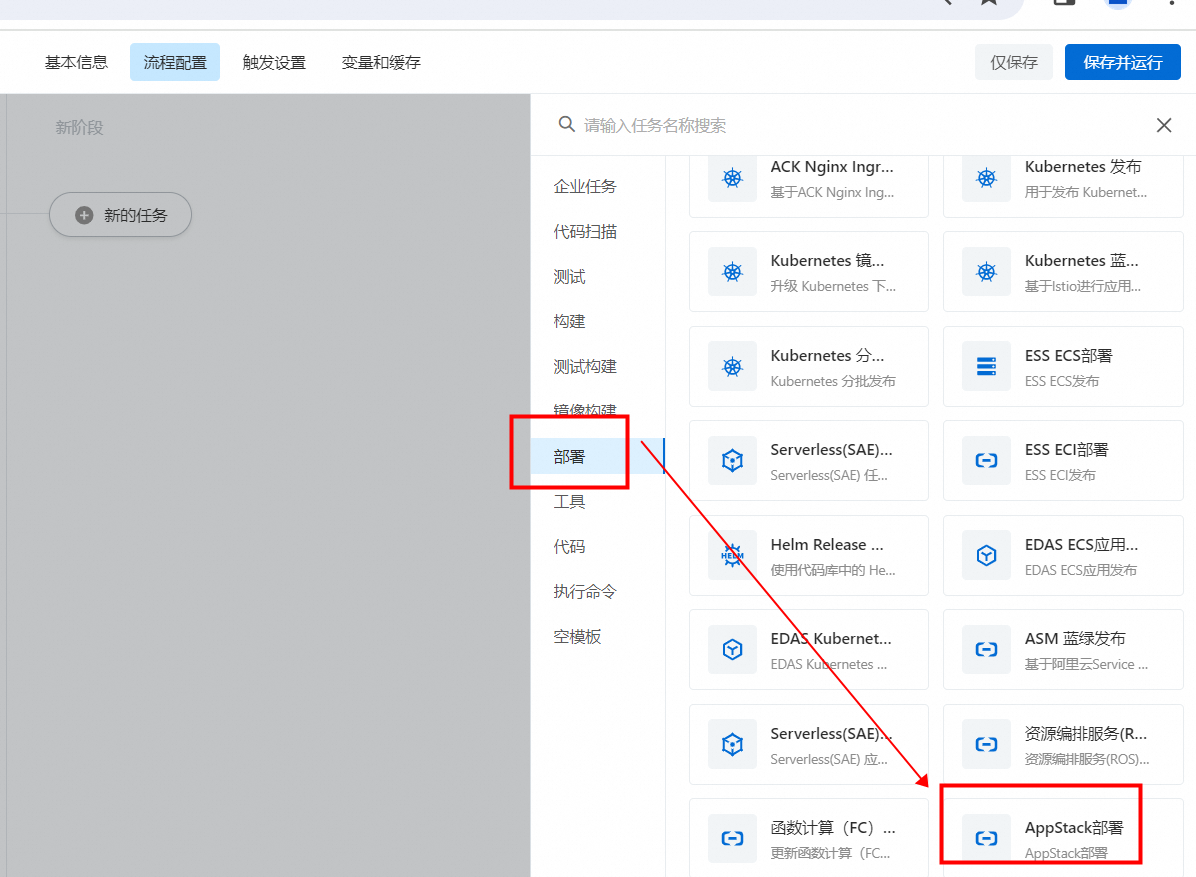Choose the Kubernetes 镜... task title
The image size is (1196, 877).
tap(828, 261)
